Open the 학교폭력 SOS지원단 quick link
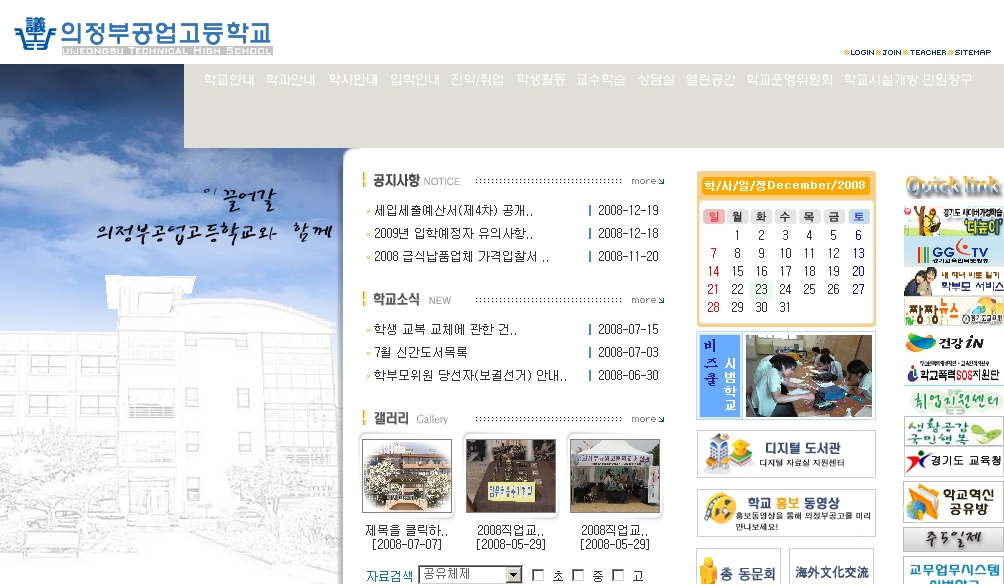Screen dimensions: 1004x584 pos(952,373)
